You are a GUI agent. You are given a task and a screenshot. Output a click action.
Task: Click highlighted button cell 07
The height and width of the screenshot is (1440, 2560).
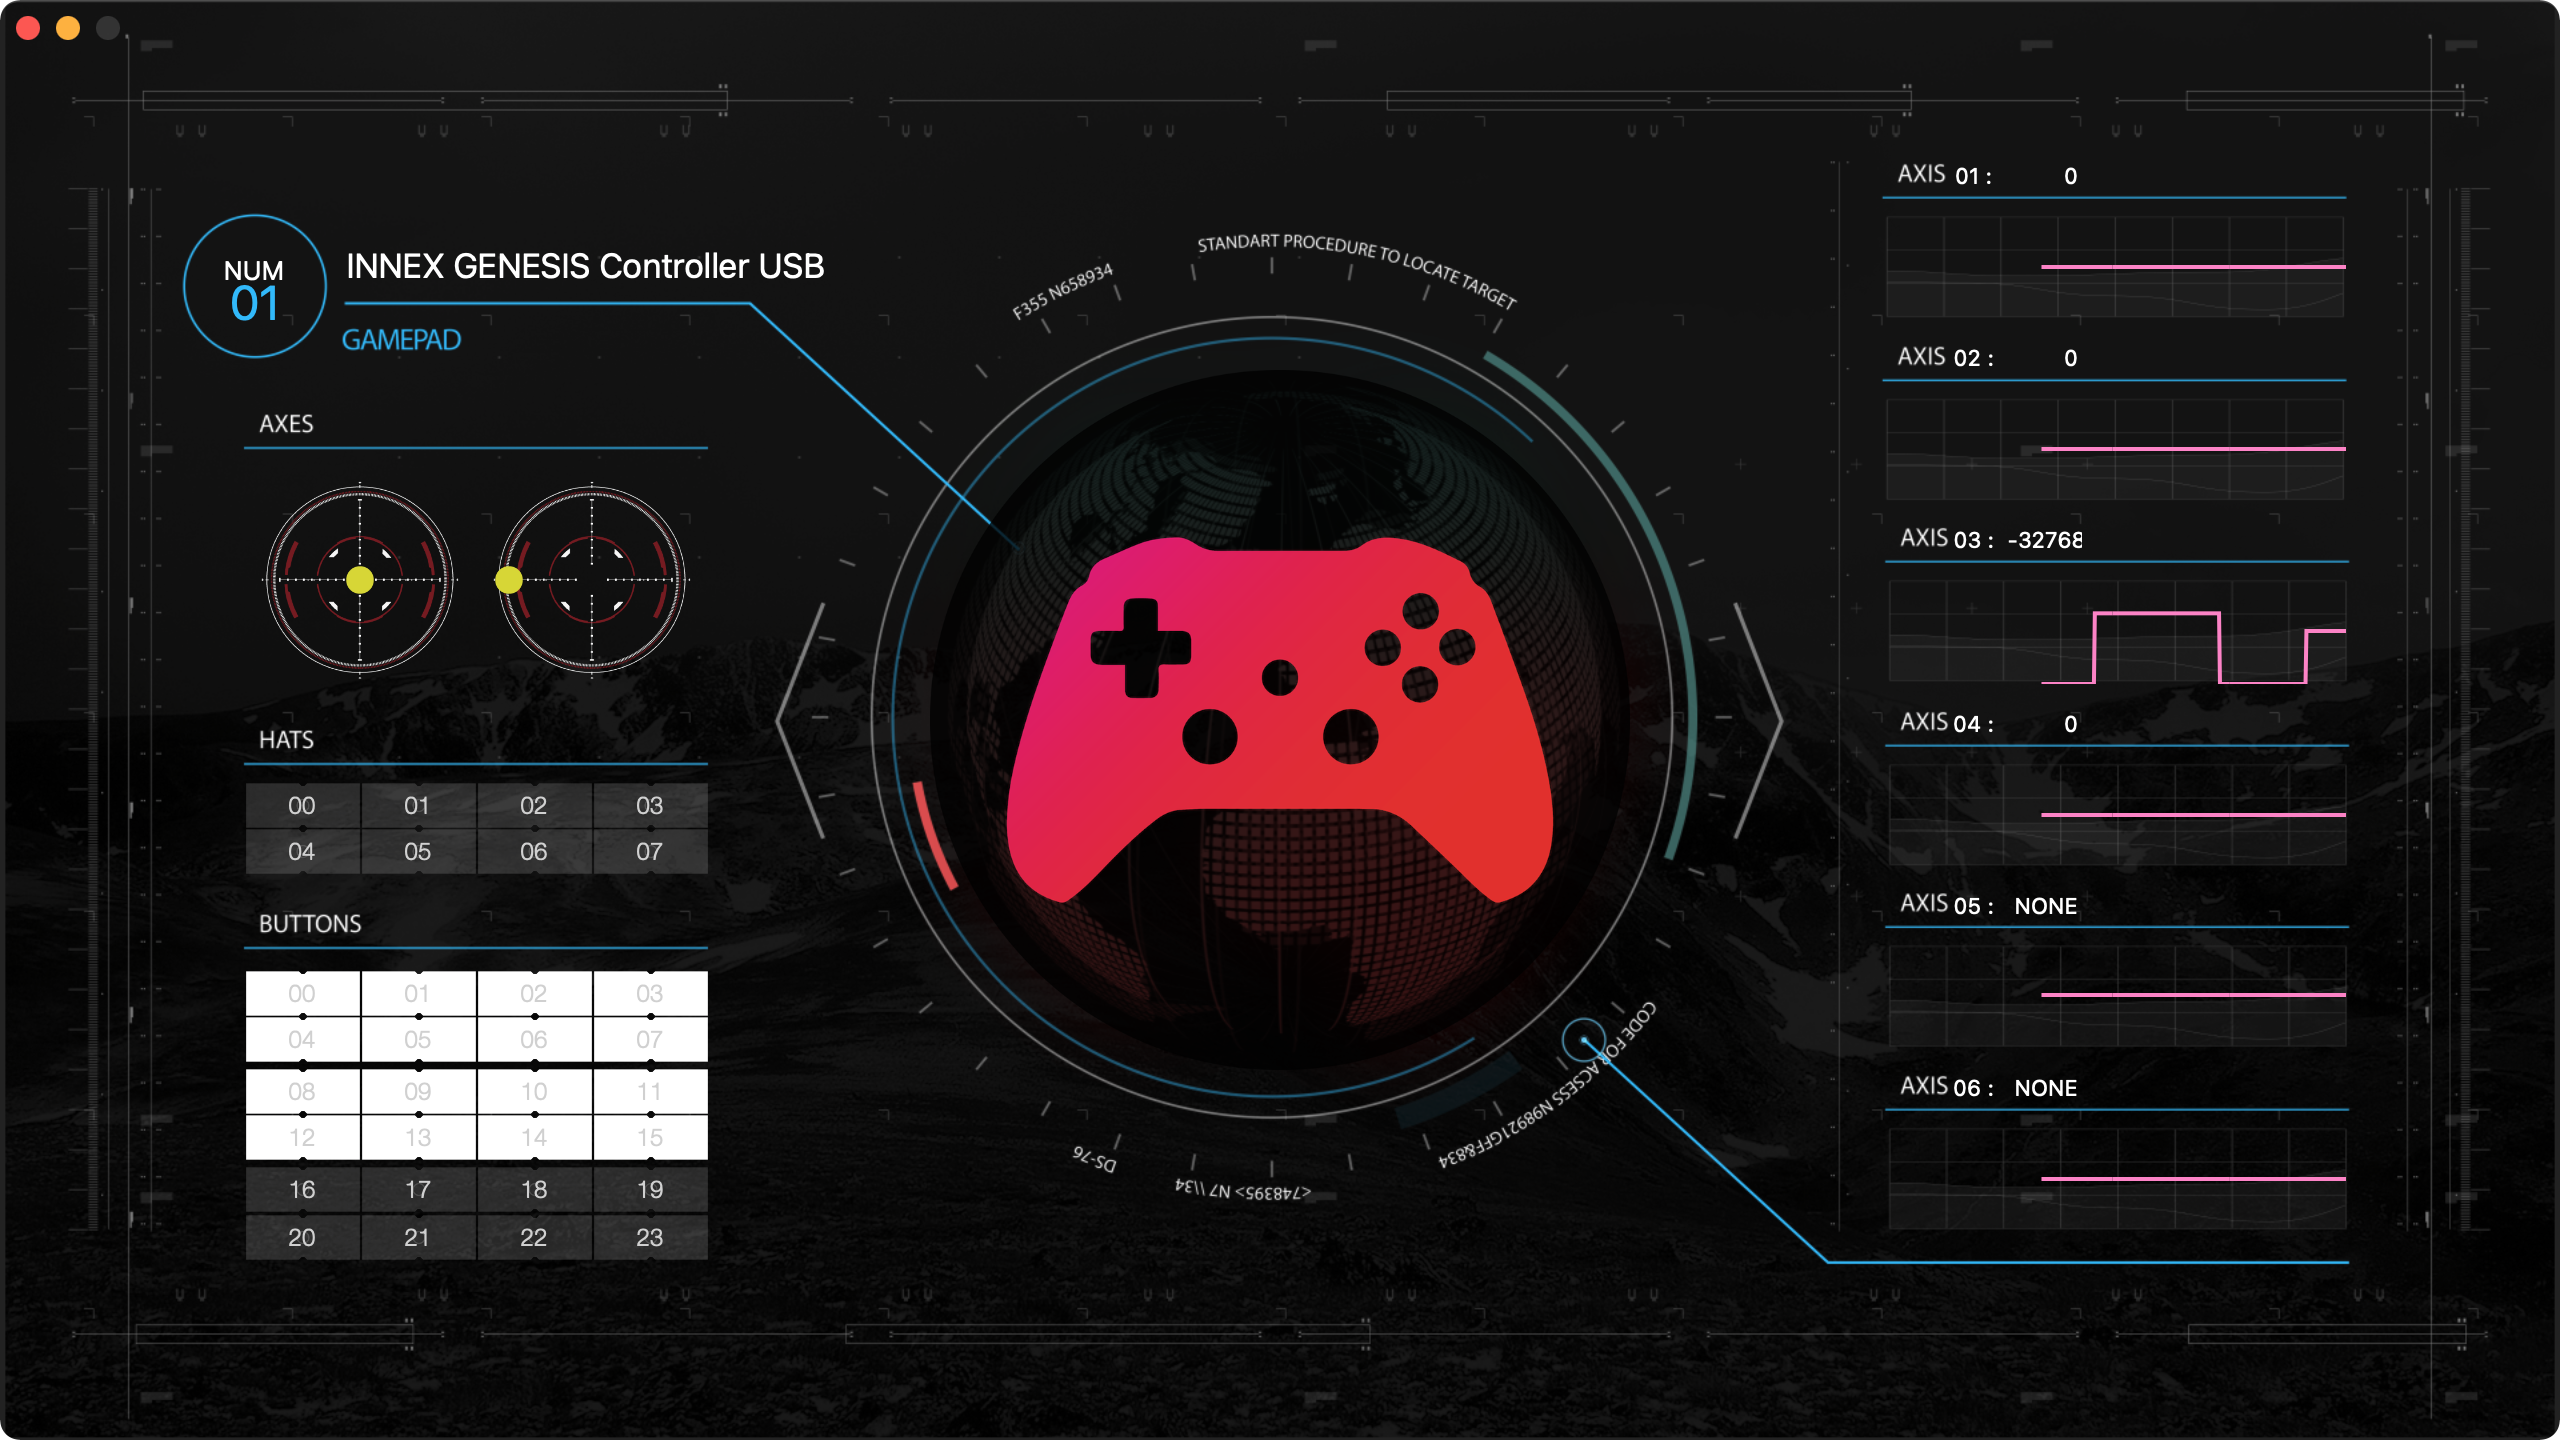click(650, 1039)
